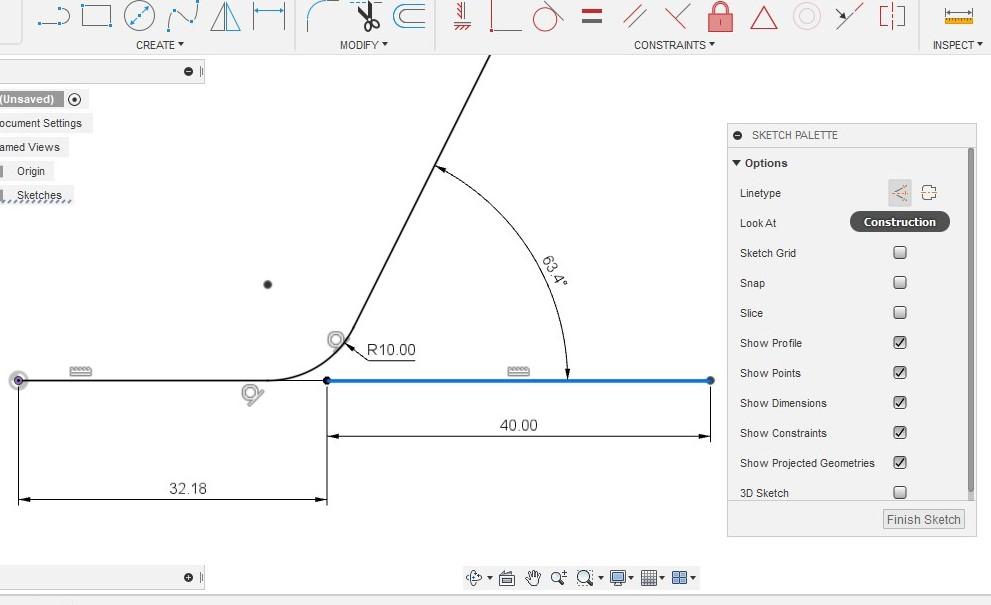
Task: Select Document Settings in browser
Action: tap(41, 123)
